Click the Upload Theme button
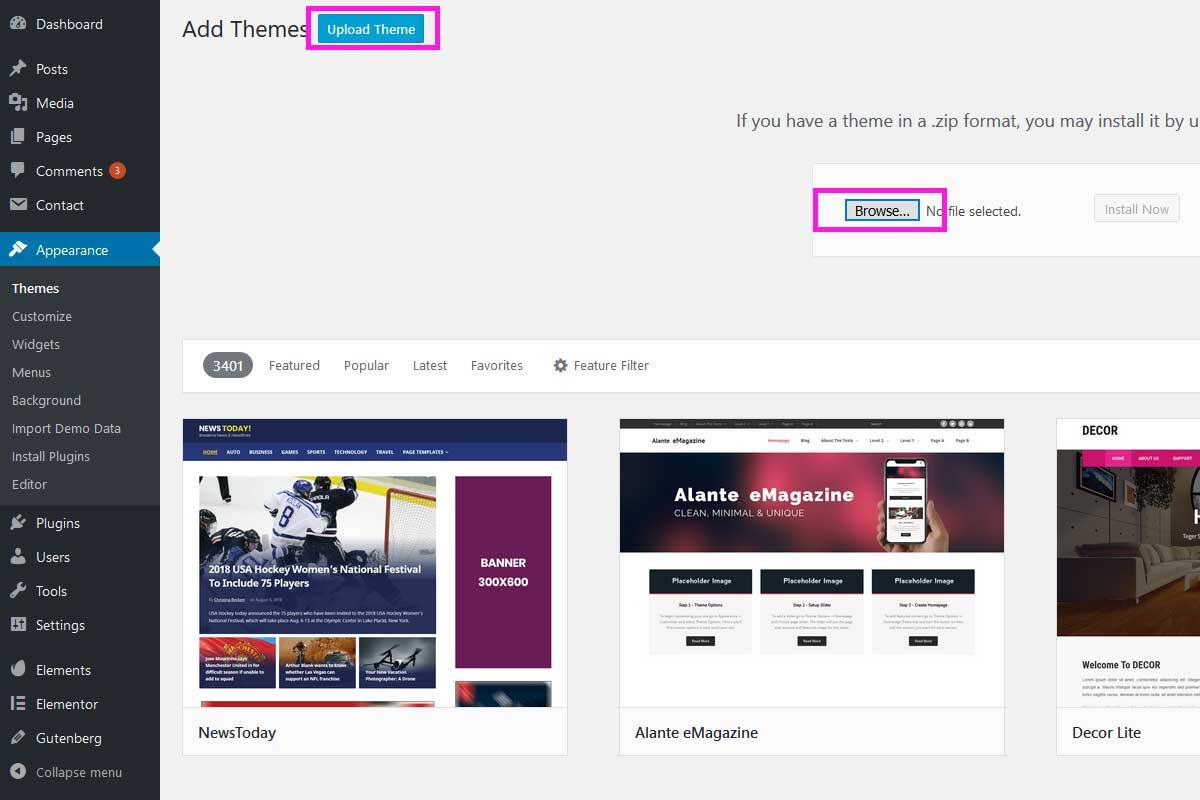This screenshot has height=800, width=1200. click(371, 29)
